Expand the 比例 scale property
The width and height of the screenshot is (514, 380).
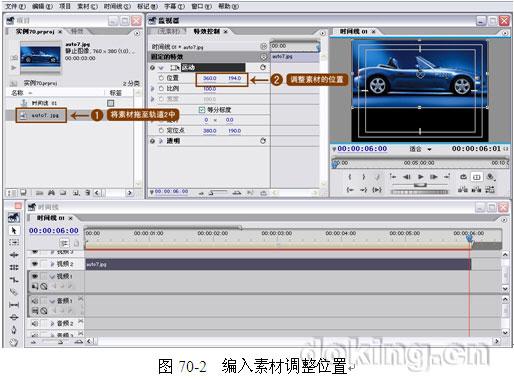[x=153, y=88]
